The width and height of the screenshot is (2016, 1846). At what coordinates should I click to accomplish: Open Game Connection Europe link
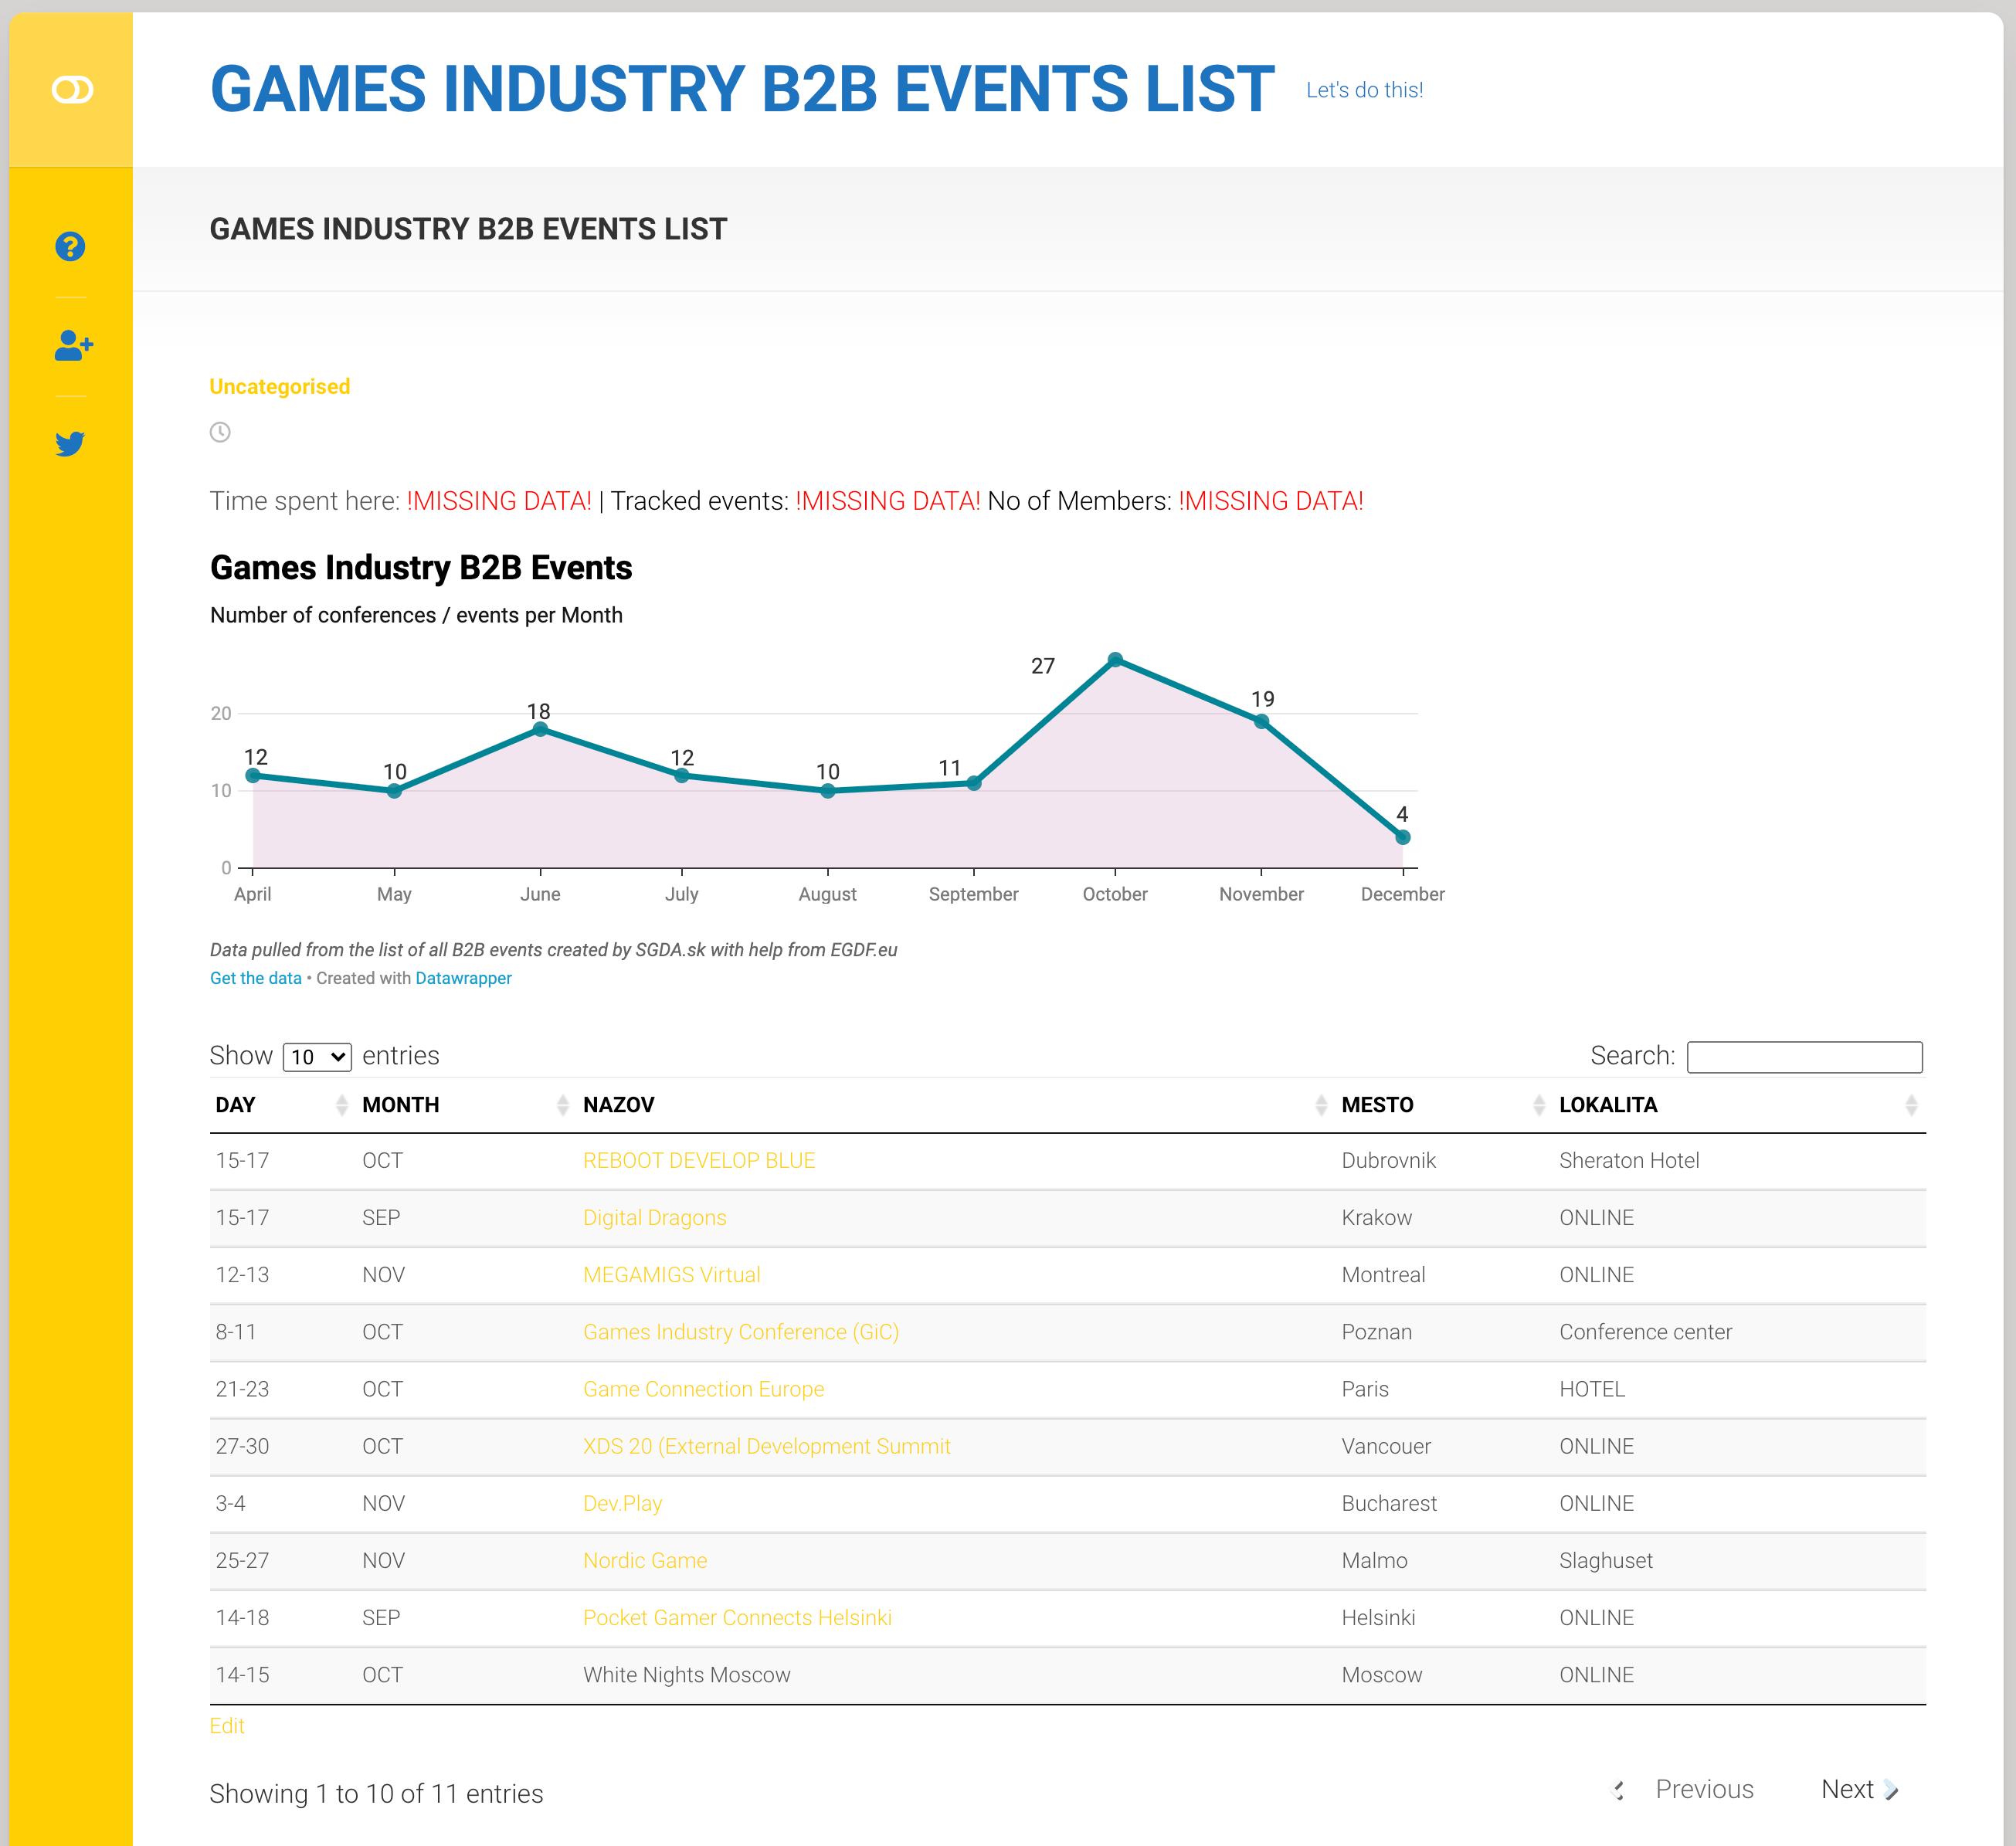click(704, 1389)
